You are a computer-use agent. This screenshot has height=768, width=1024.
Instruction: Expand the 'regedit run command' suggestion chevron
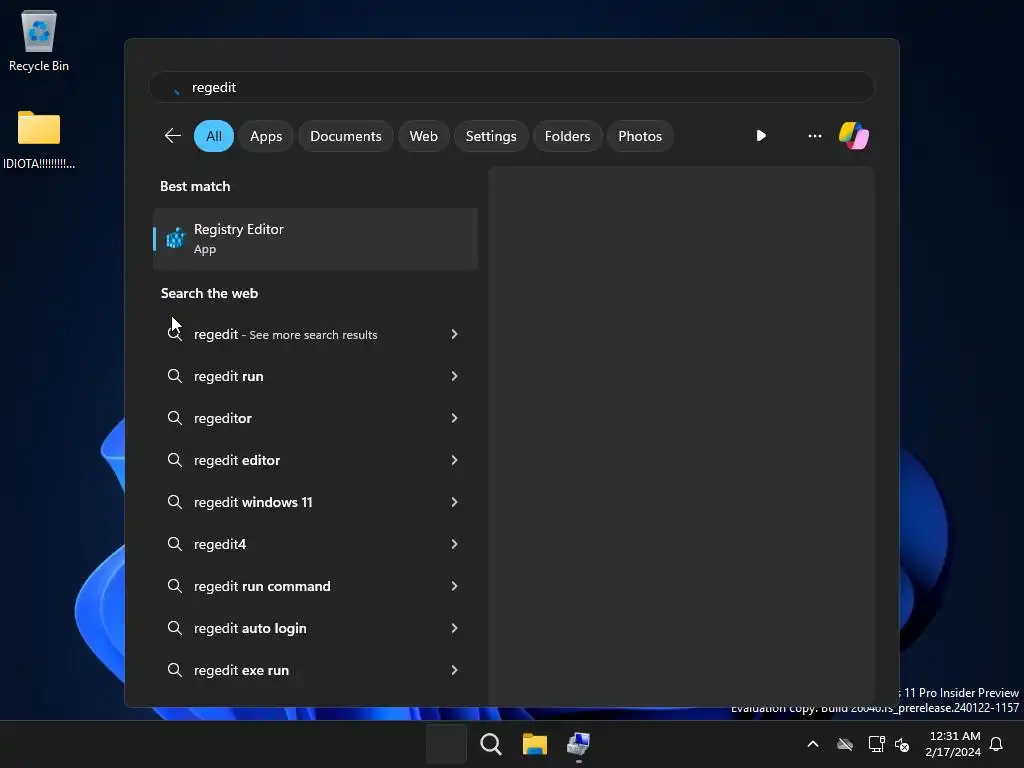tap(455, 586)
